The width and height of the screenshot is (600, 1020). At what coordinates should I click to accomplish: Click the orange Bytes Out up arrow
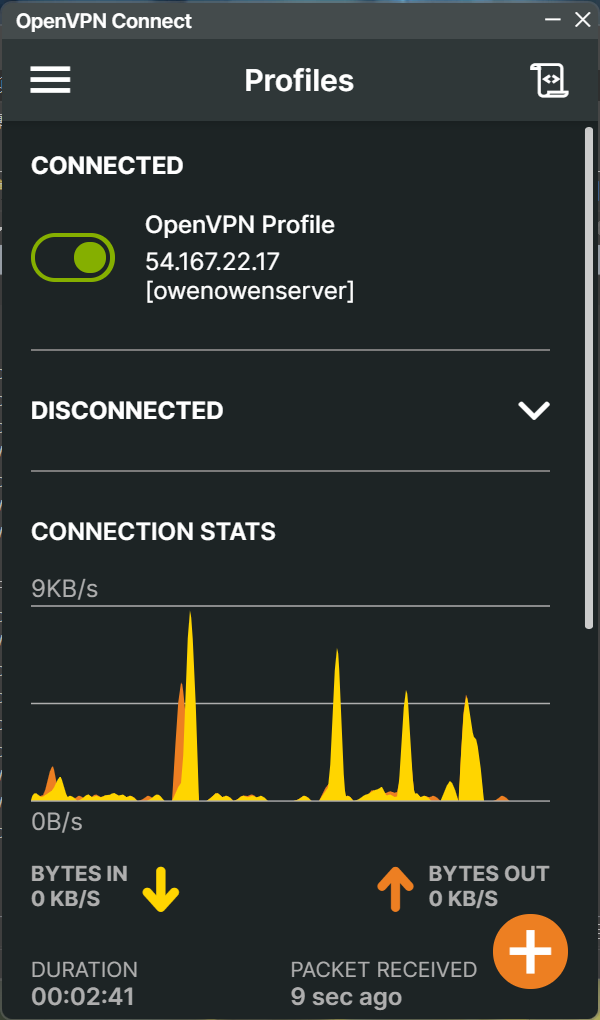click(x=395, y=889)
